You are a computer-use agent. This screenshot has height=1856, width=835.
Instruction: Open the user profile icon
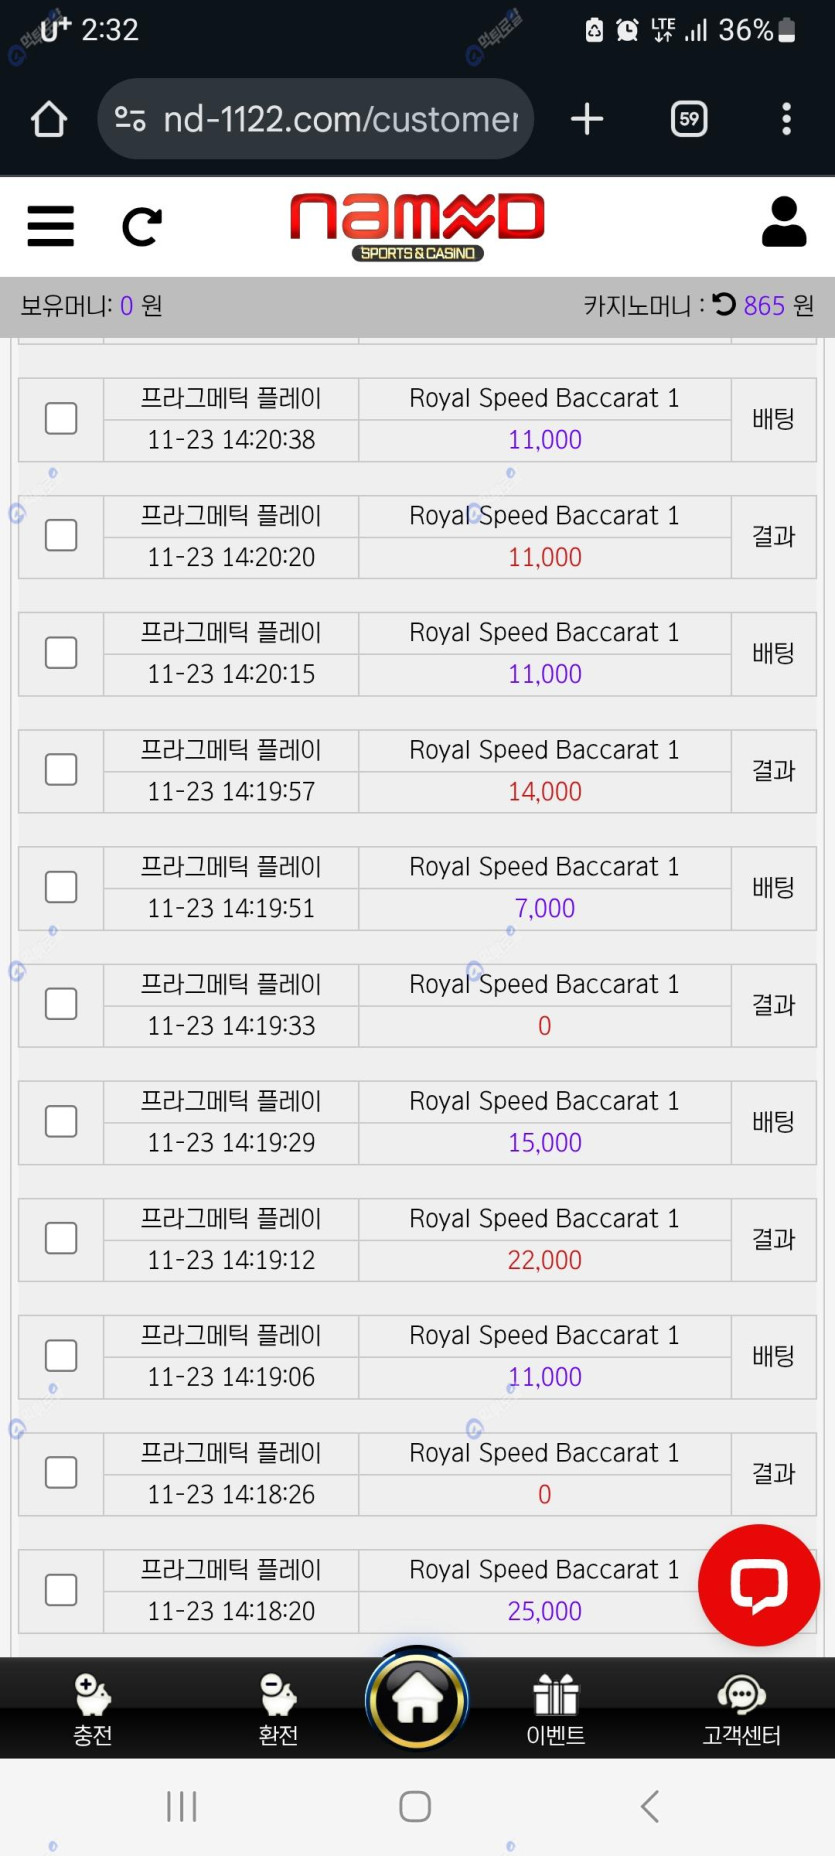point(783,222)
